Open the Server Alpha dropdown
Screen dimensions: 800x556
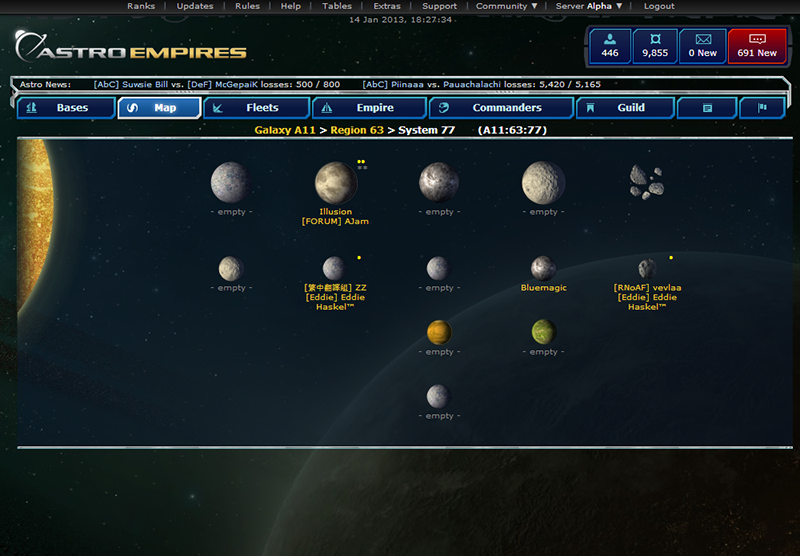pos(589,6)
